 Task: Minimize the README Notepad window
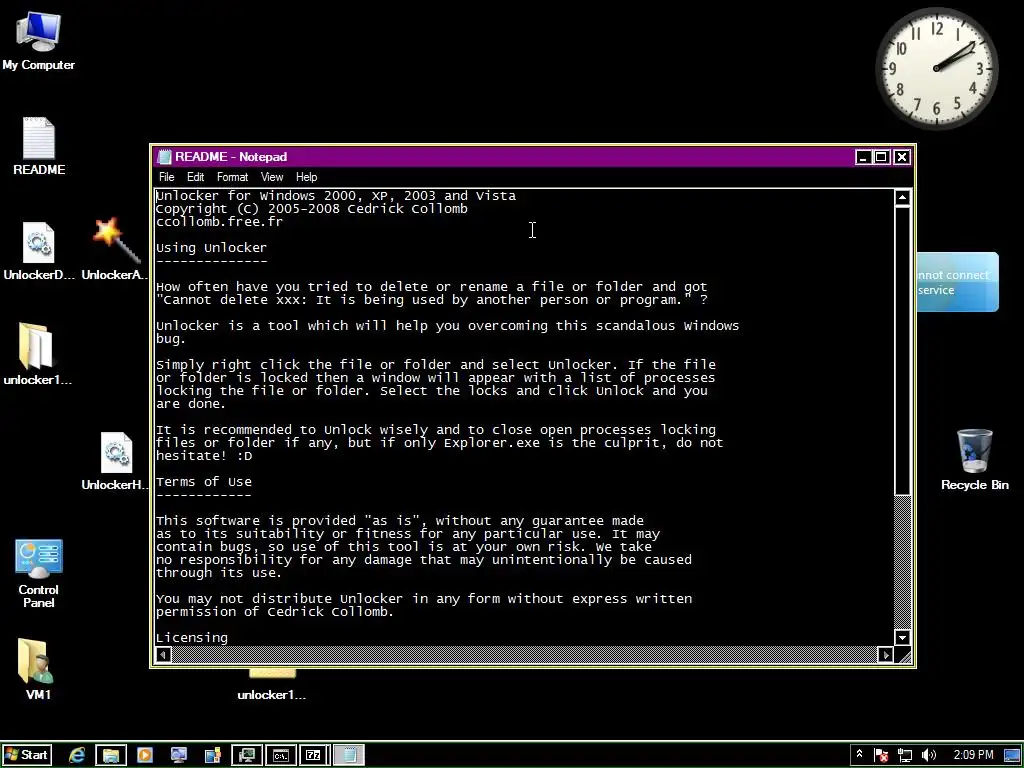click(863, 157)
